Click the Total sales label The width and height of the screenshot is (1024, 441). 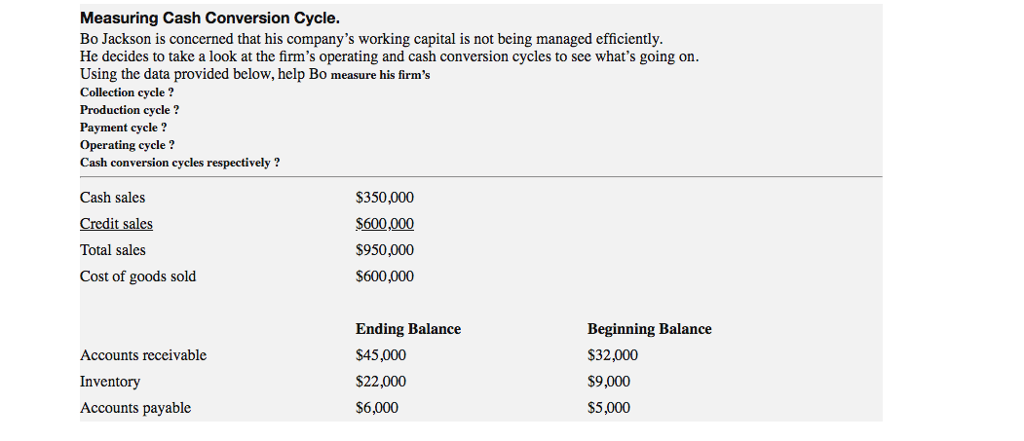pyautogui.click(x=113, y=250)
